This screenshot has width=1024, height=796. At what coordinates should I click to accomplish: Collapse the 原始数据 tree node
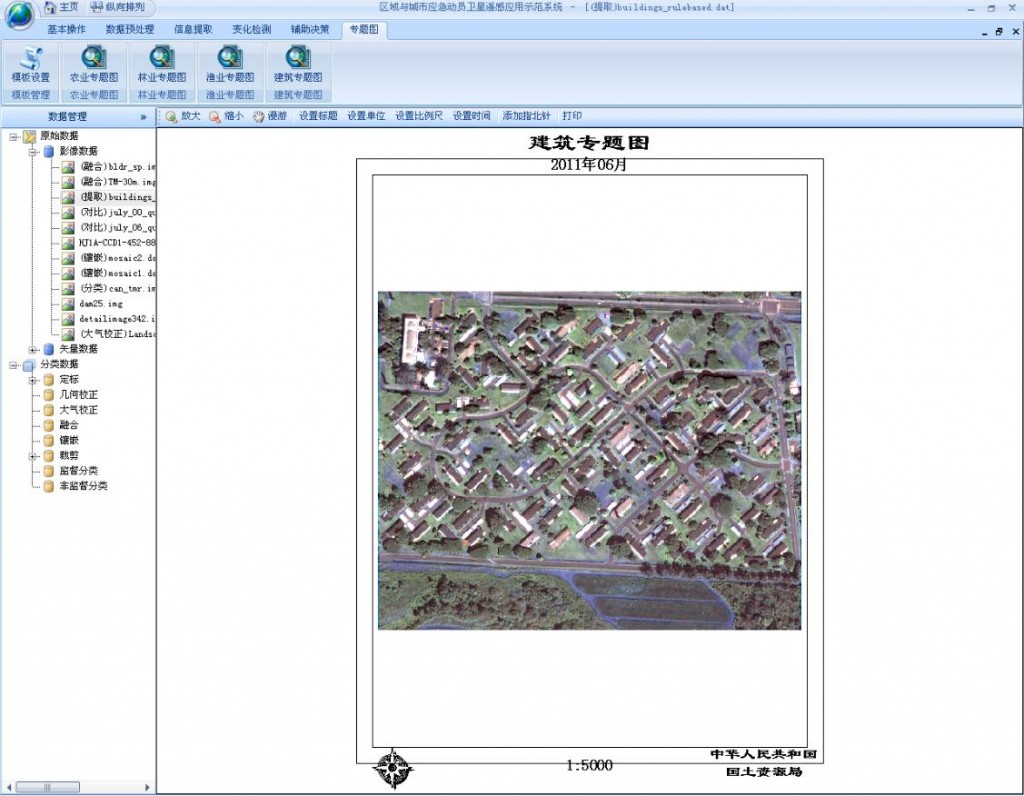click(13, 136)
